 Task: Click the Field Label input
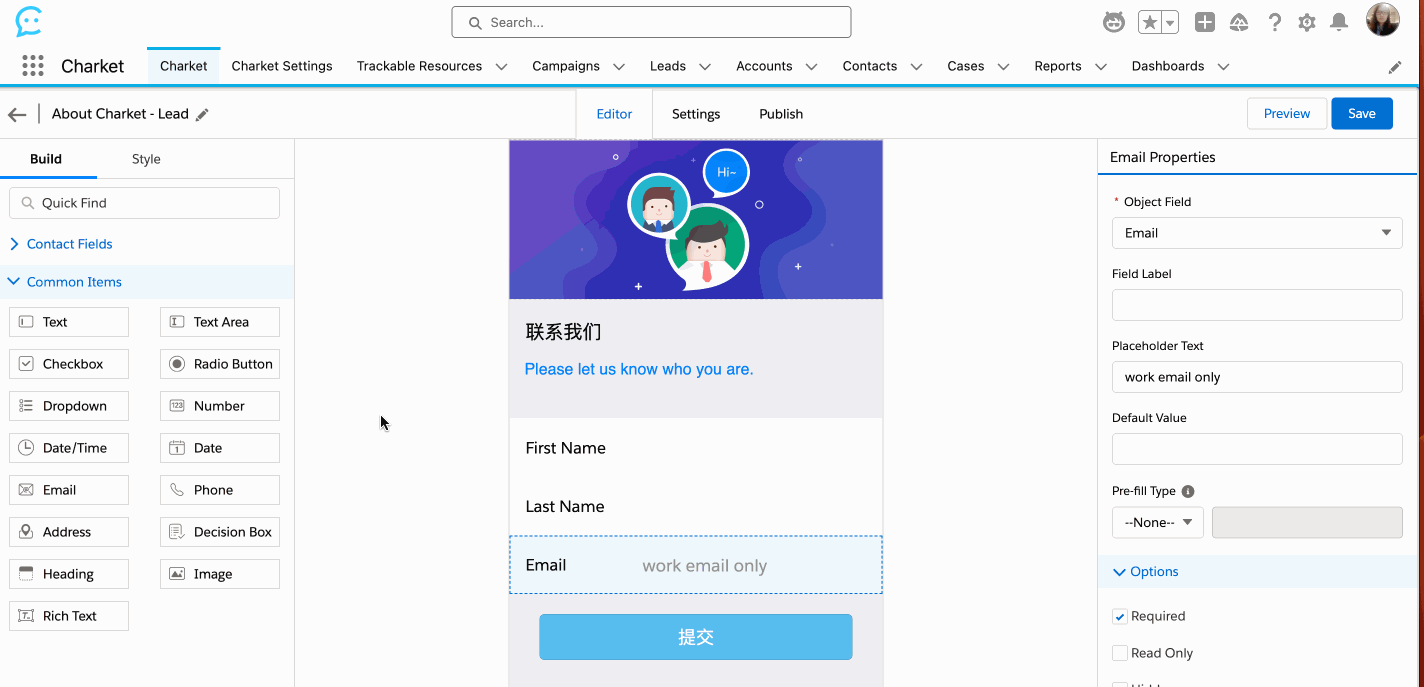[1257, 305]
